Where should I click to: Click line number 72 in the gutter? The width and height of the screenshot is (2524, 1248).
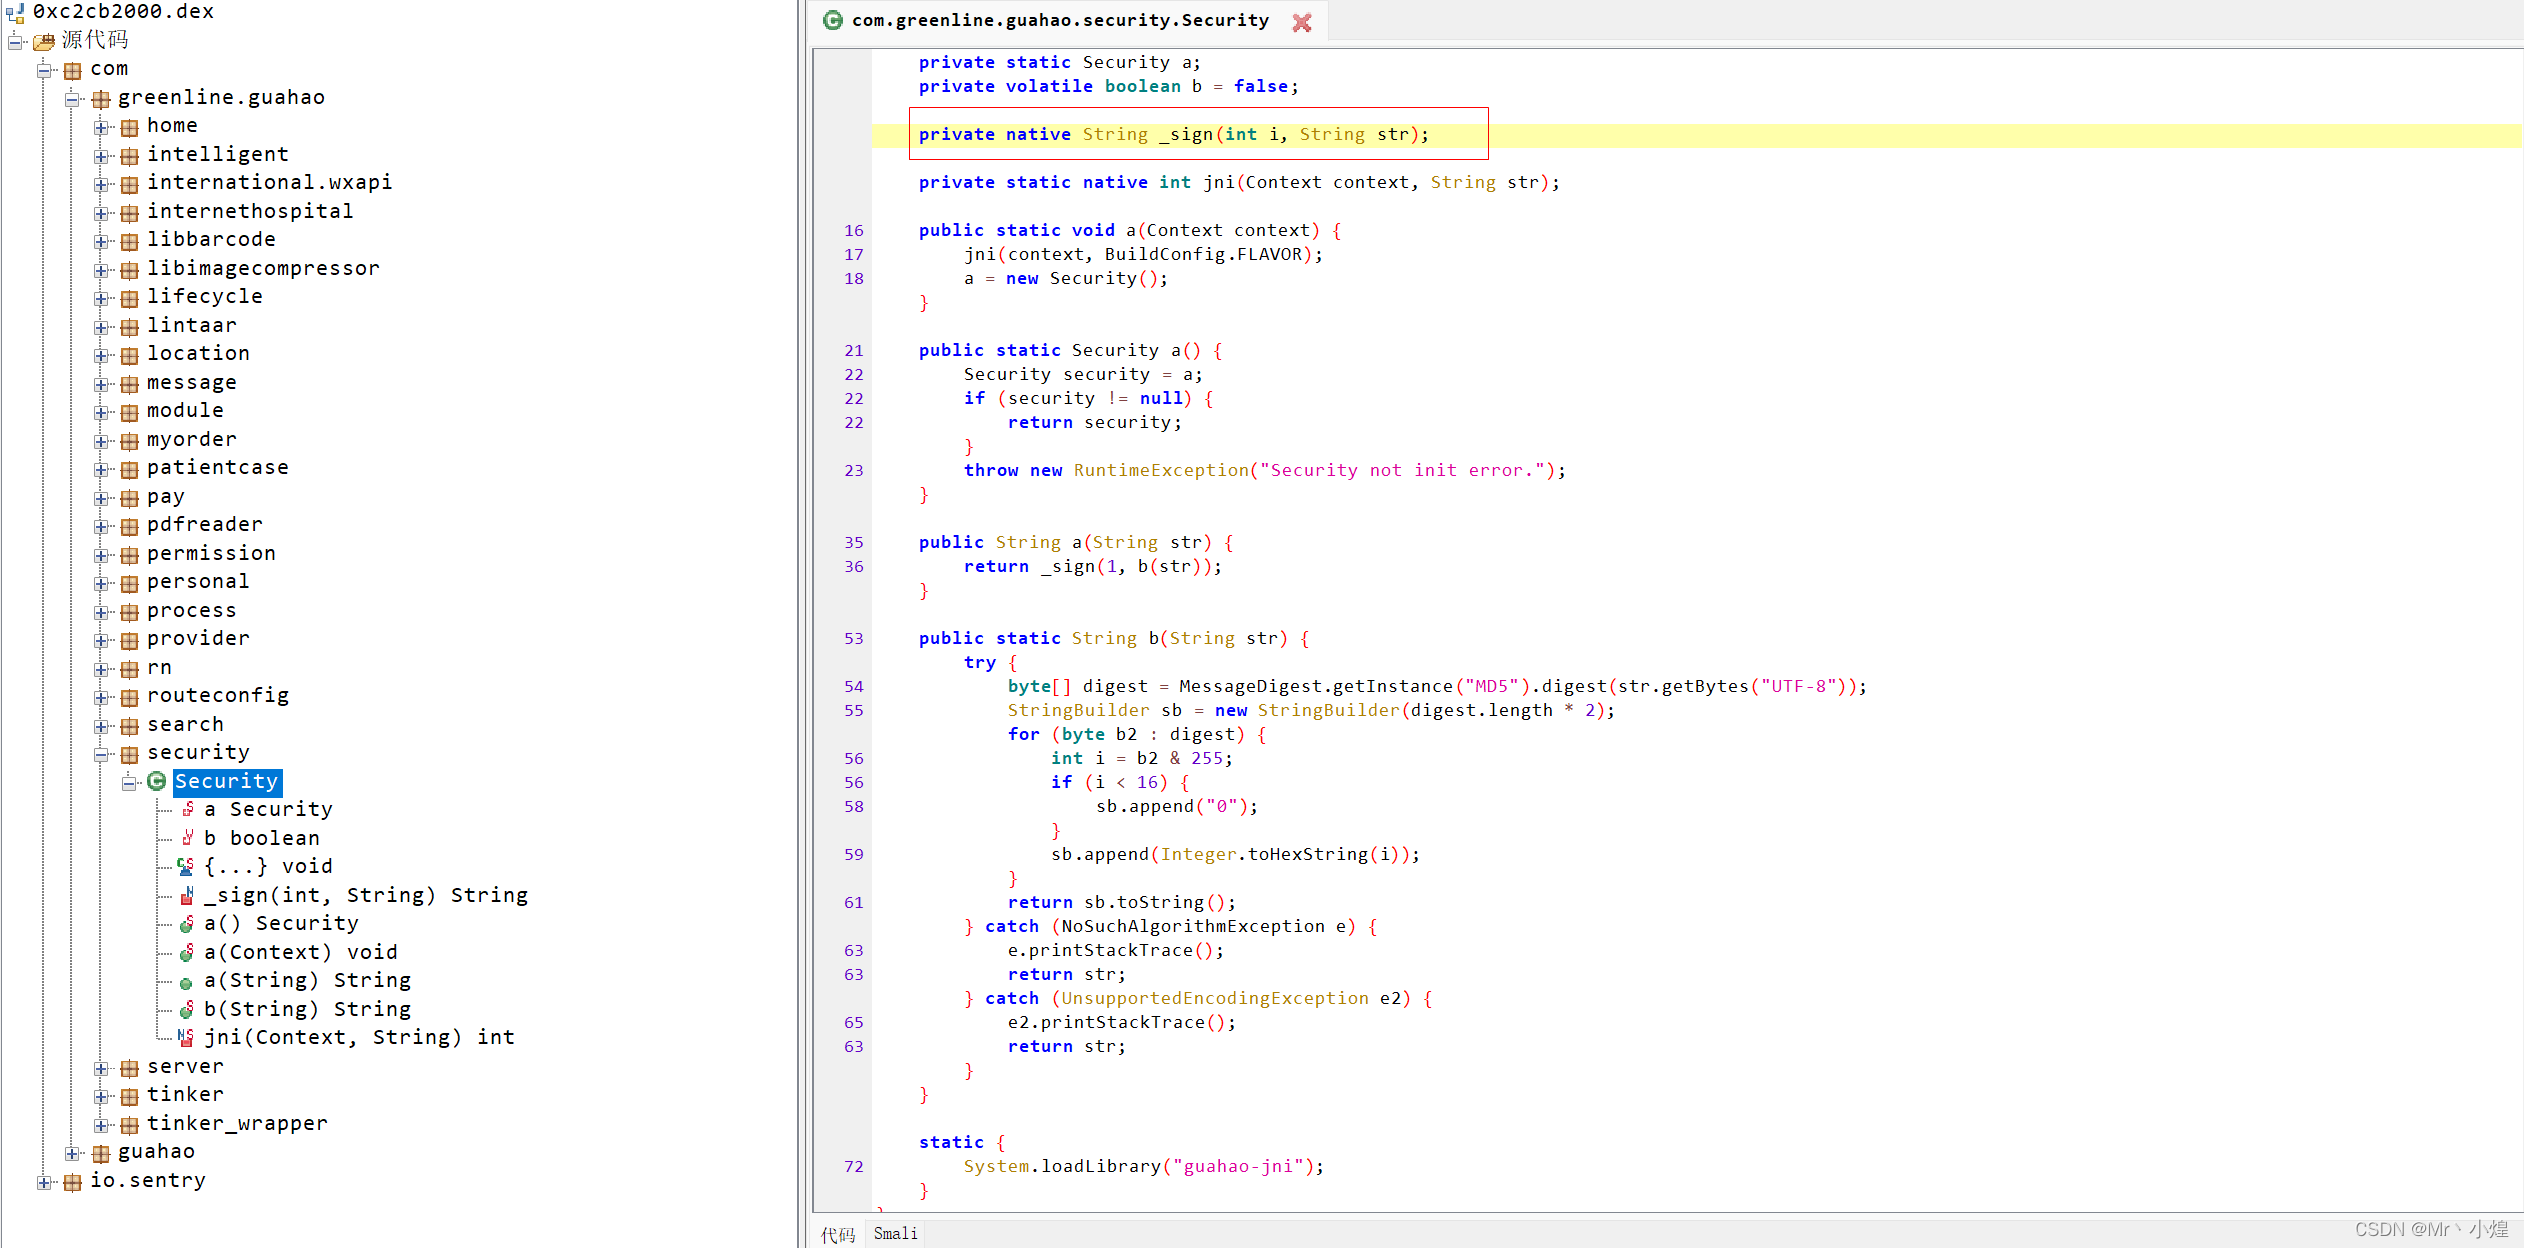pos(853,1166)
